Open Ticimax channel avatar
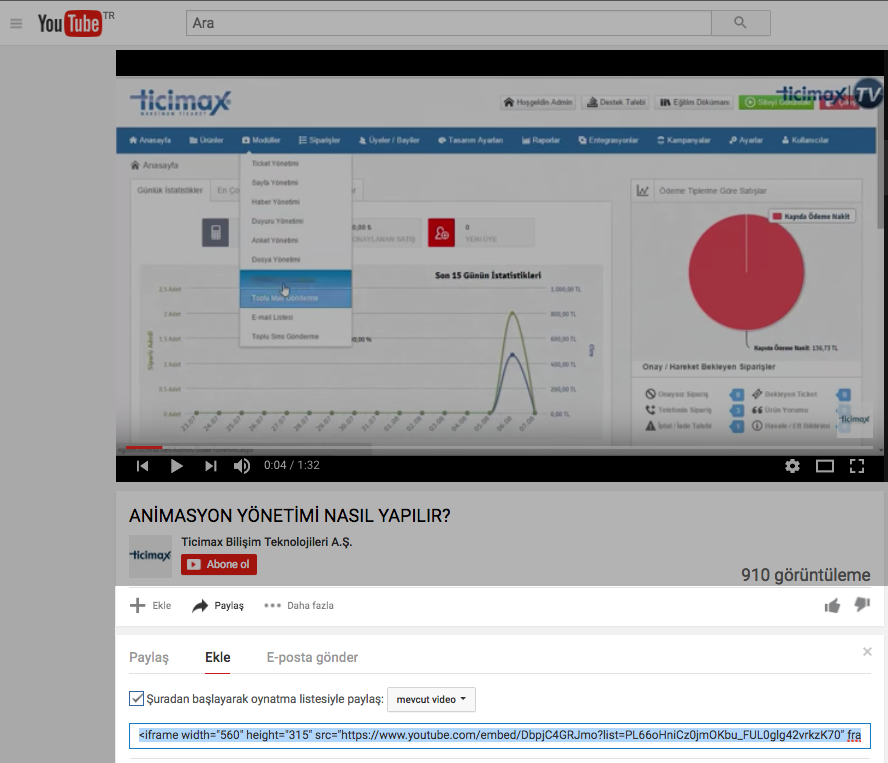Screen dimensions: 888x763 (x=150, y=556)
